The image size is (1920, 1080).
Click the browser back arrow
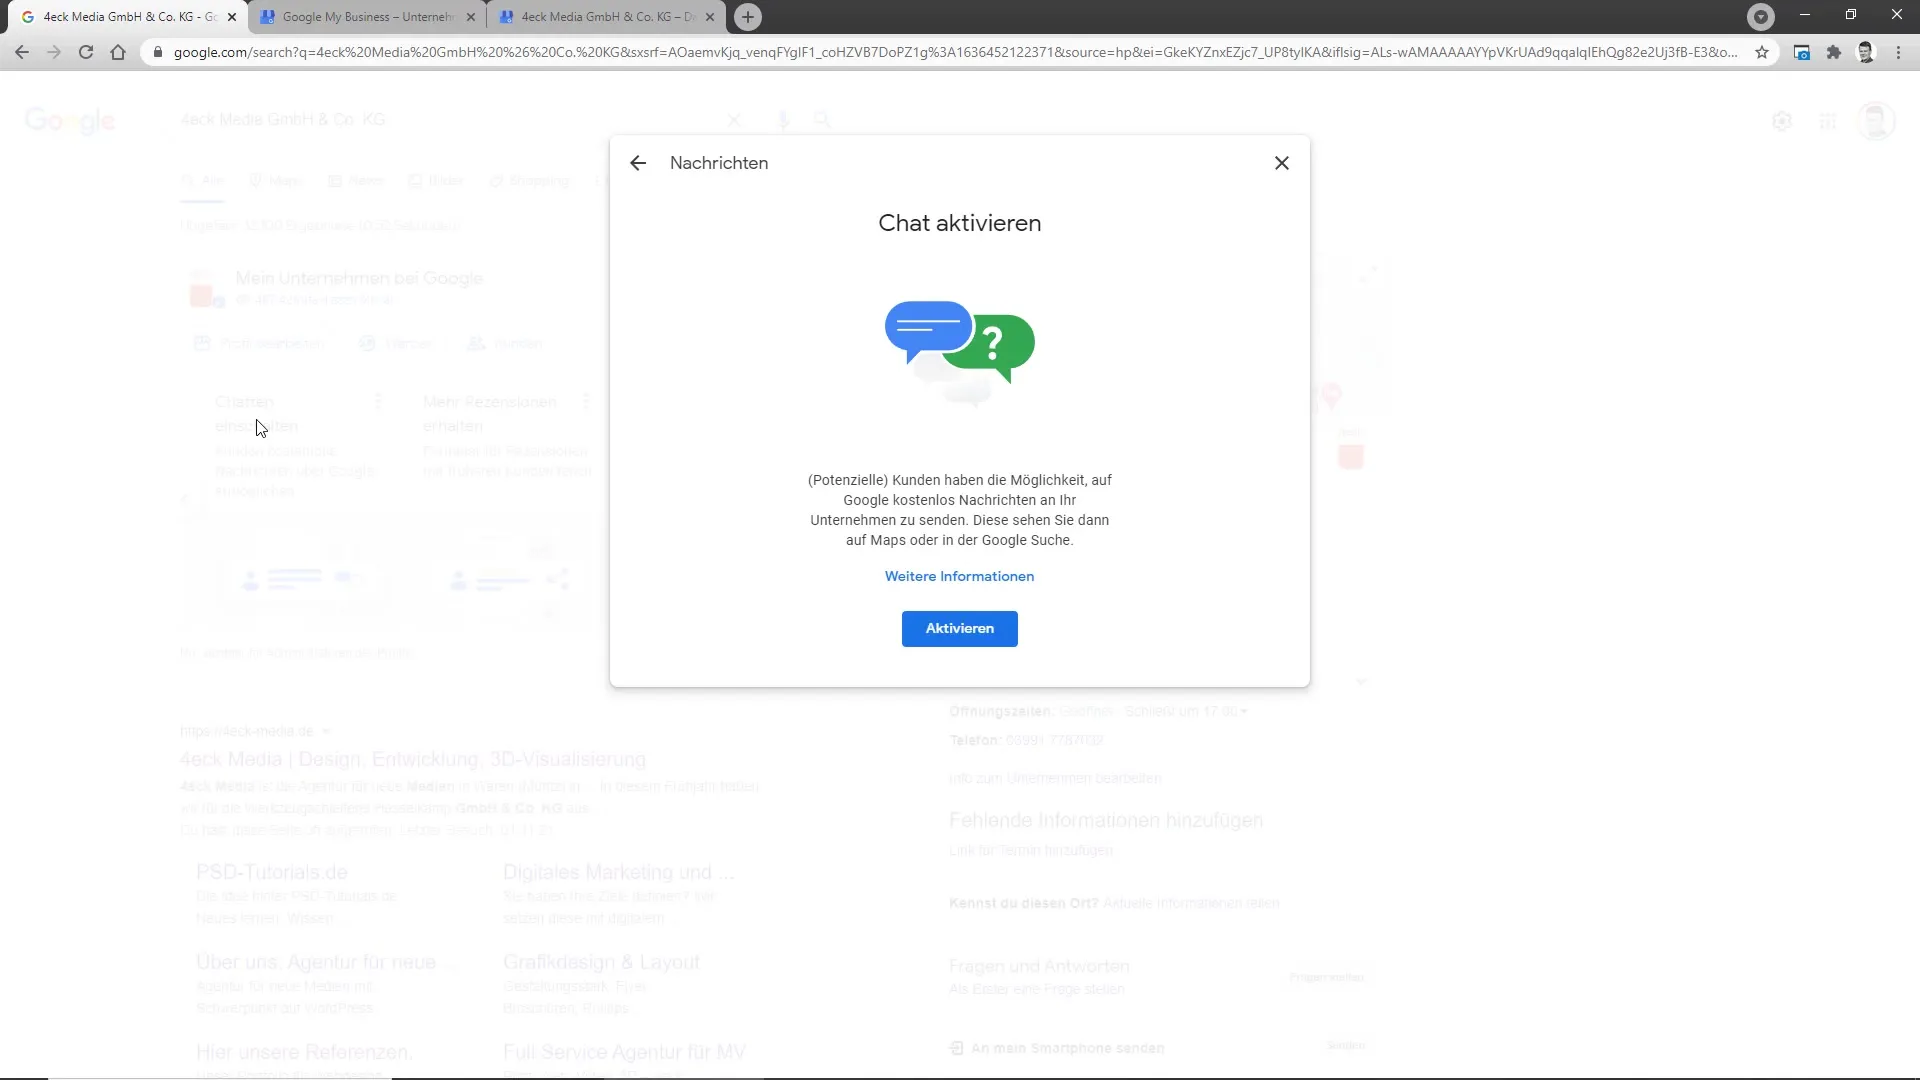point(22,52)
